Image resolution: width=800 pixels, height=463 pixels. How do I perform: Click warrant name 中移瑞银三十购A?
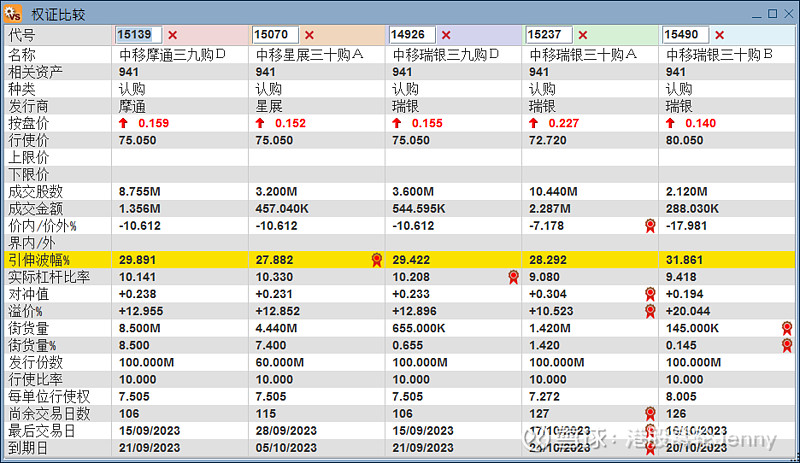tap(583, 55)
